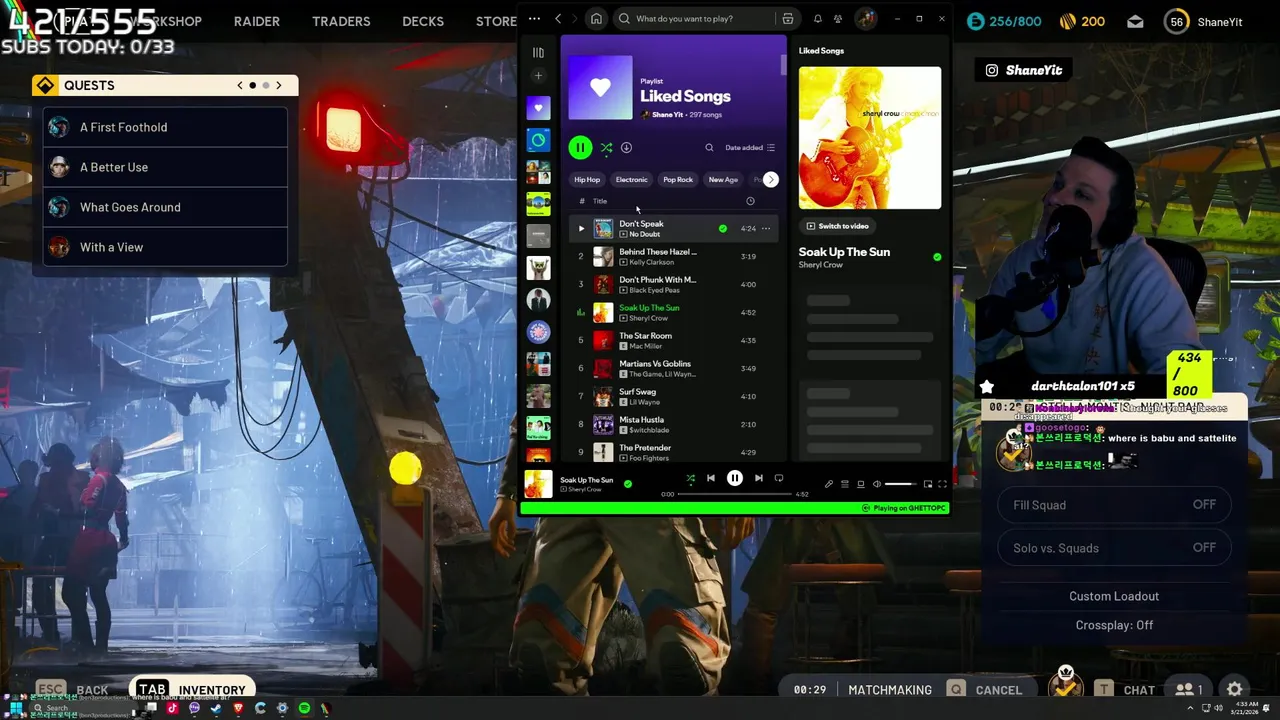This screenshot has width=1280, height=720.
Task: Click the song progress bar
Action: point(735,494)
